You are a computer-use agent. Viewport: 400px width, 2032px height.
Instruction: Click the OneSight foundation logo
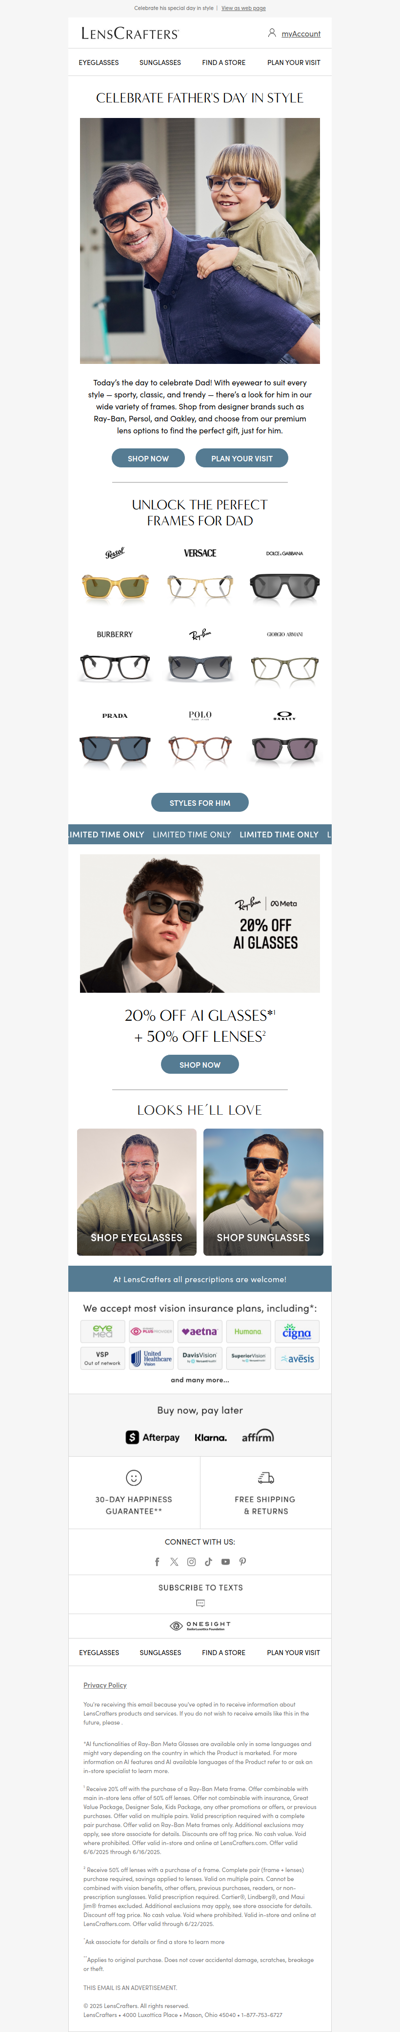pos(200,1626)
